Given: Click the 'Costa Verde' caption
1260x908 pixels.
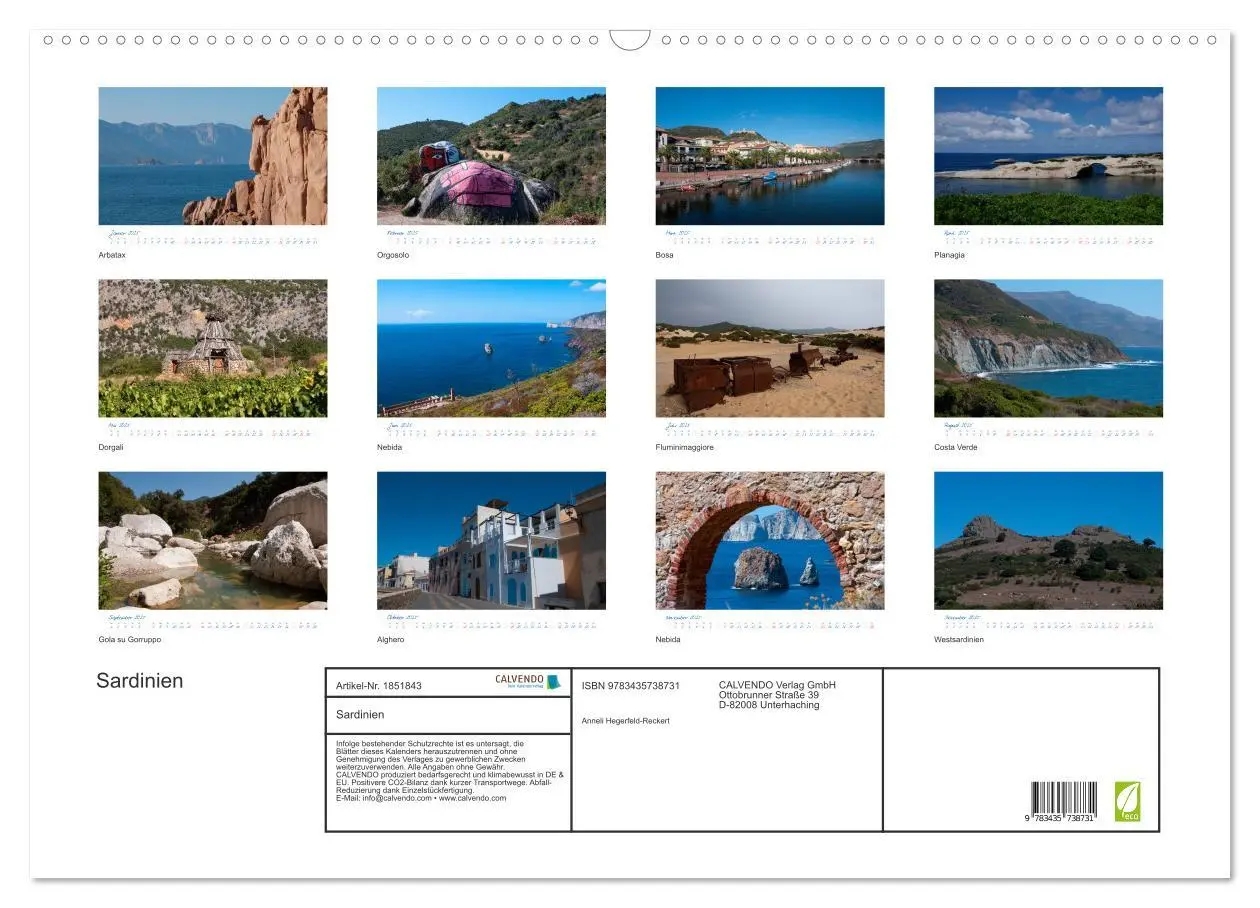Looking at the screenshot, I should tap(956, 447).
